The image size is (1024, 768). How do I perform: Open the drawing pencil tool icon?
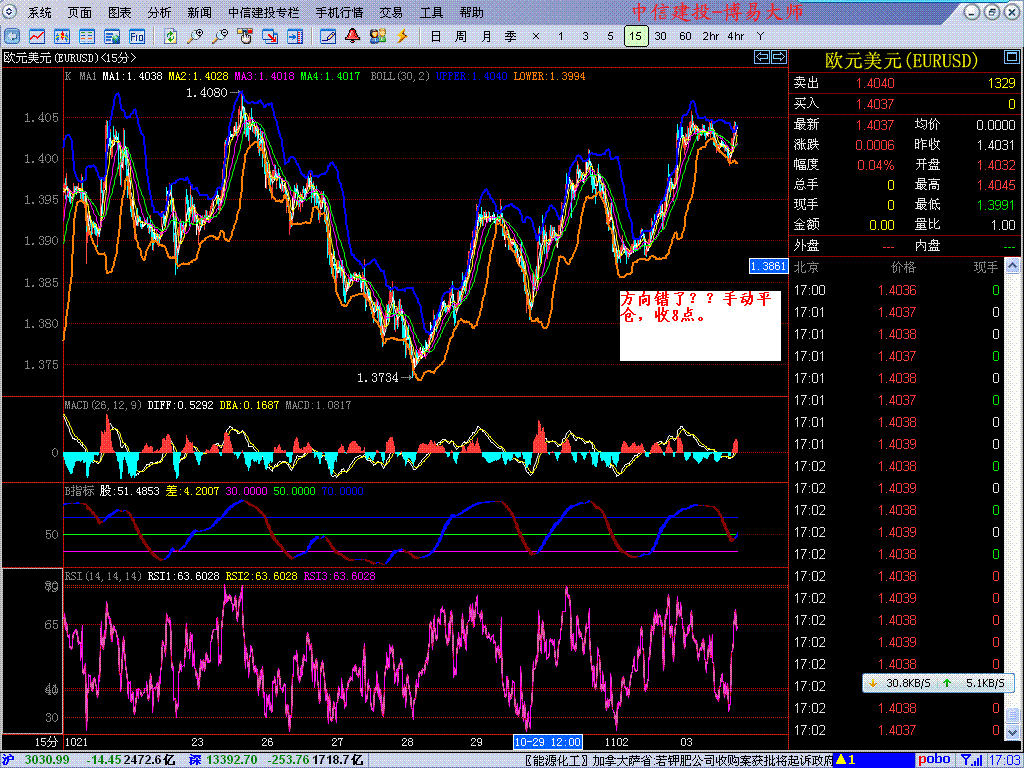click(x=328, y=36)
